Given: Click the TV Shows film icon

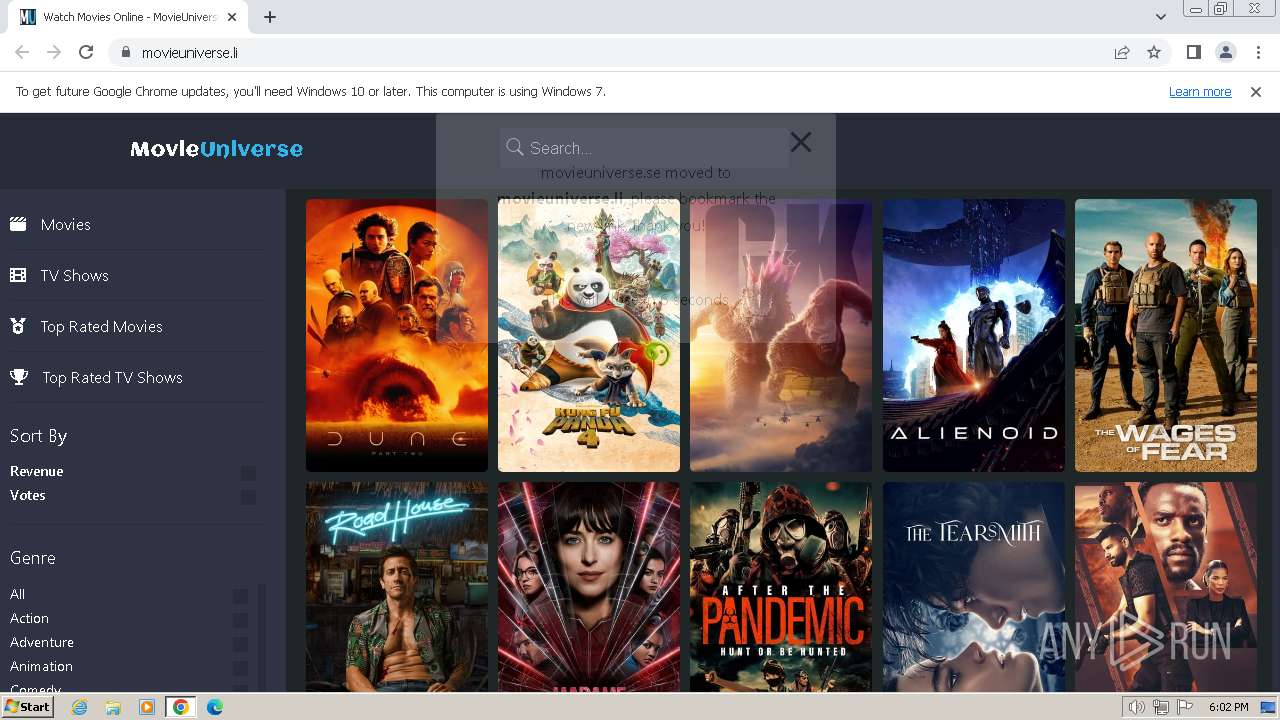Looking at the screenshot, I should (18, 275).
